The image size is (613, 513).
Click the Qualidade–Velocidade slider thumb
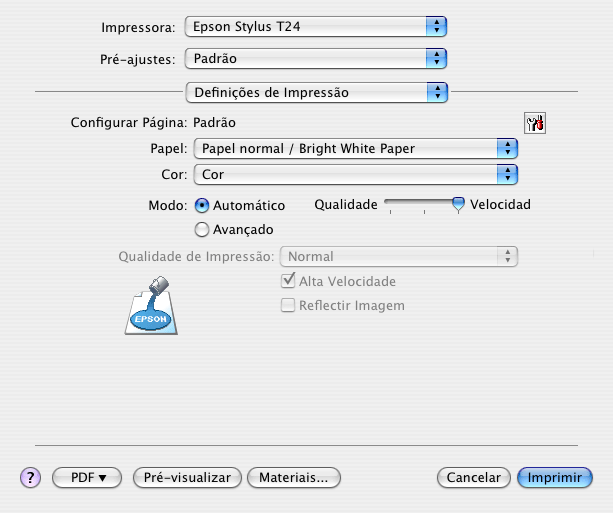click(458, 204)
